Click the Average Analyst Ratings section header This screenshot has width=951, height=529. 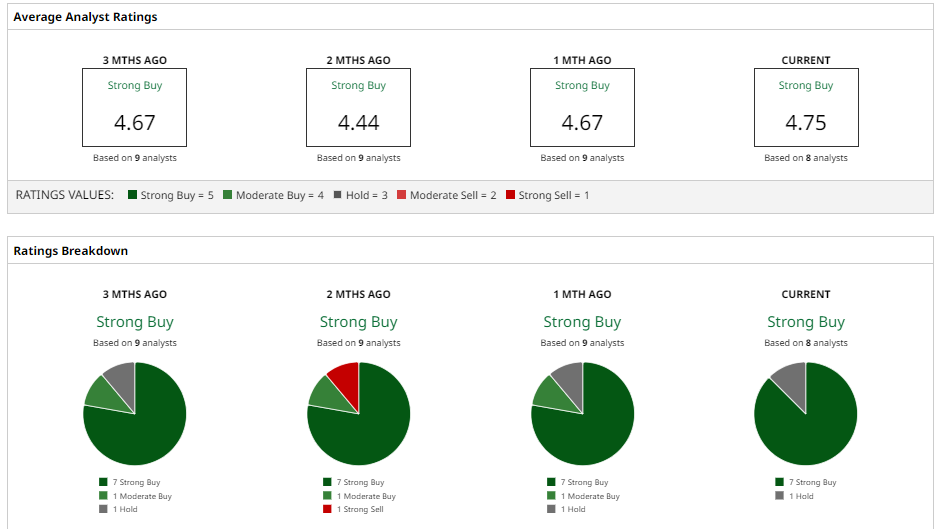click(85, 17)
